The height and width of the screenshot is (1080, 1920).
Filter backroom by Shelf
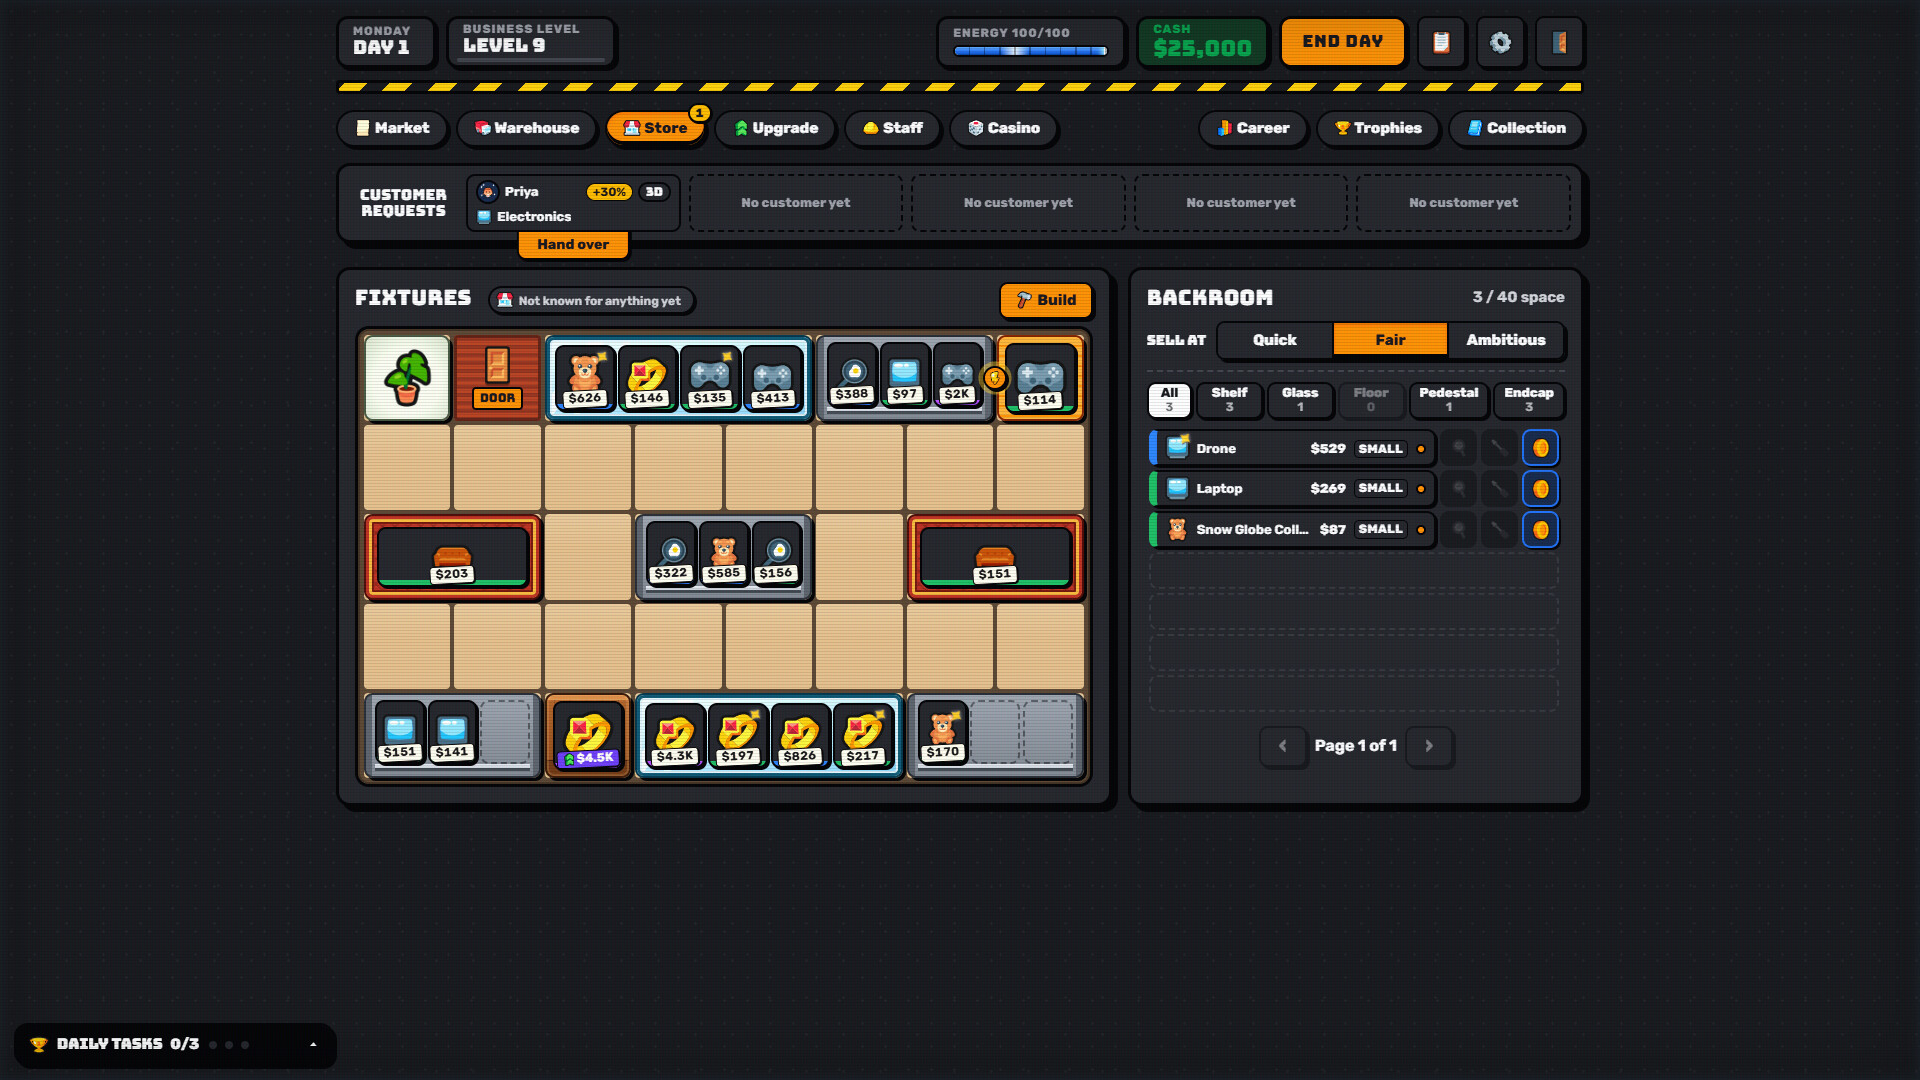pos(1229,399)
